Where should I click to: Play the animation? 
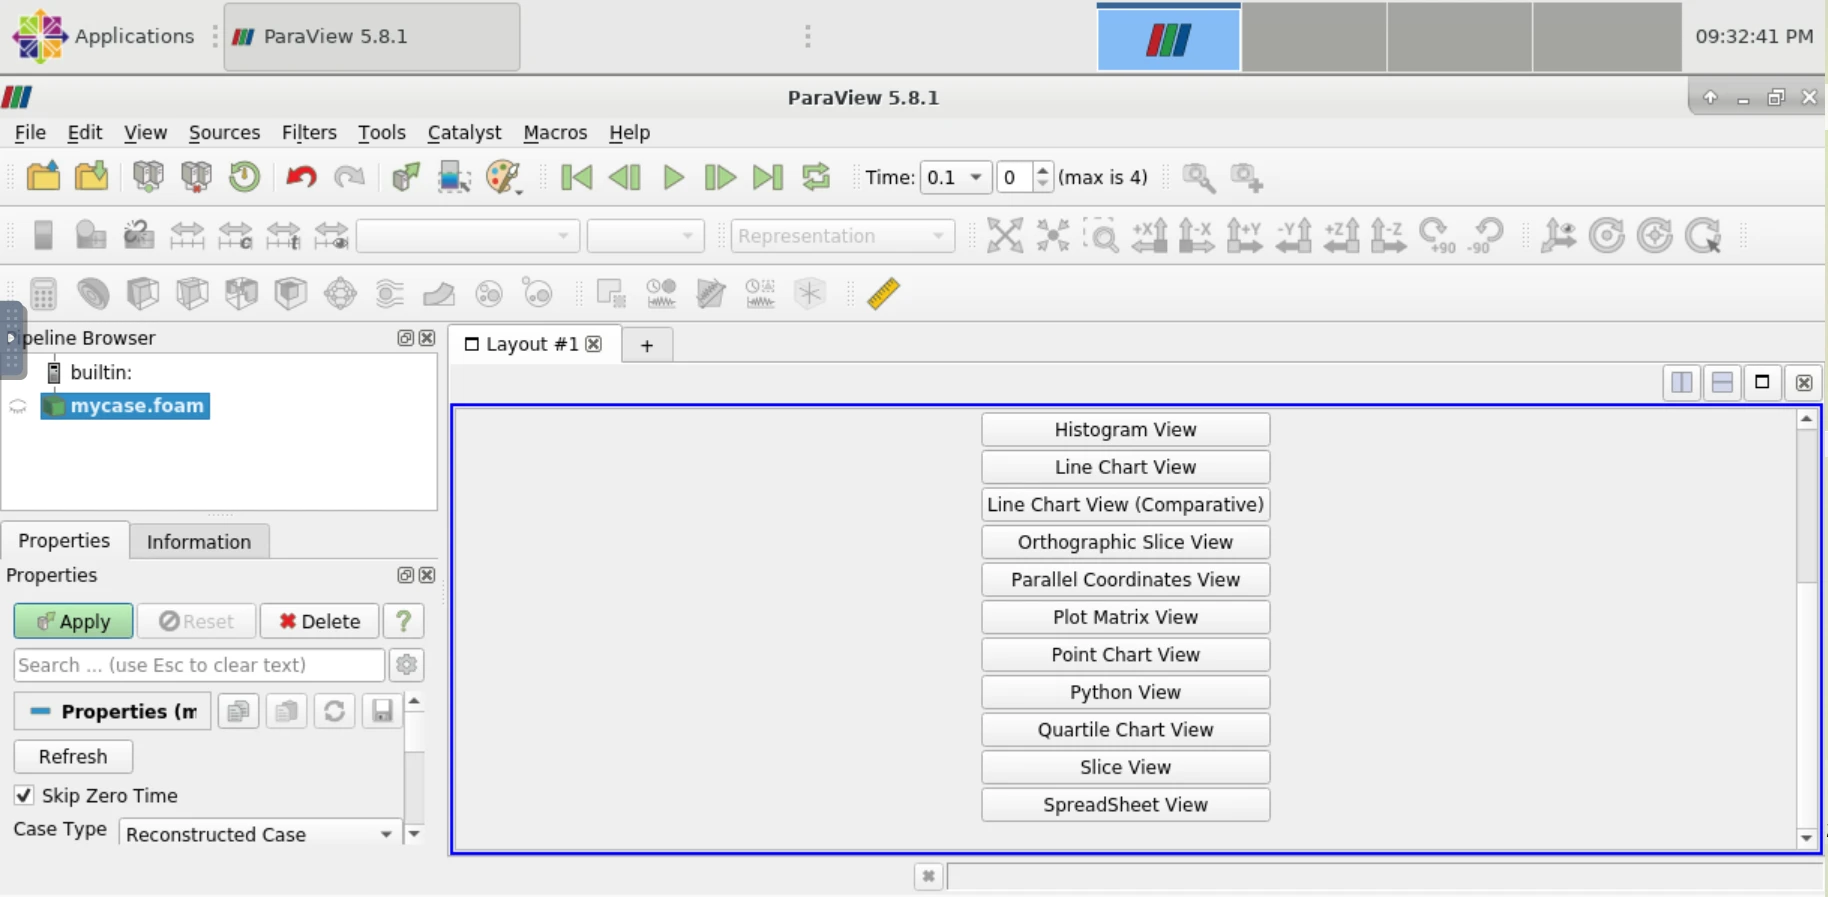pyautogui.click(x=673, y=177)
